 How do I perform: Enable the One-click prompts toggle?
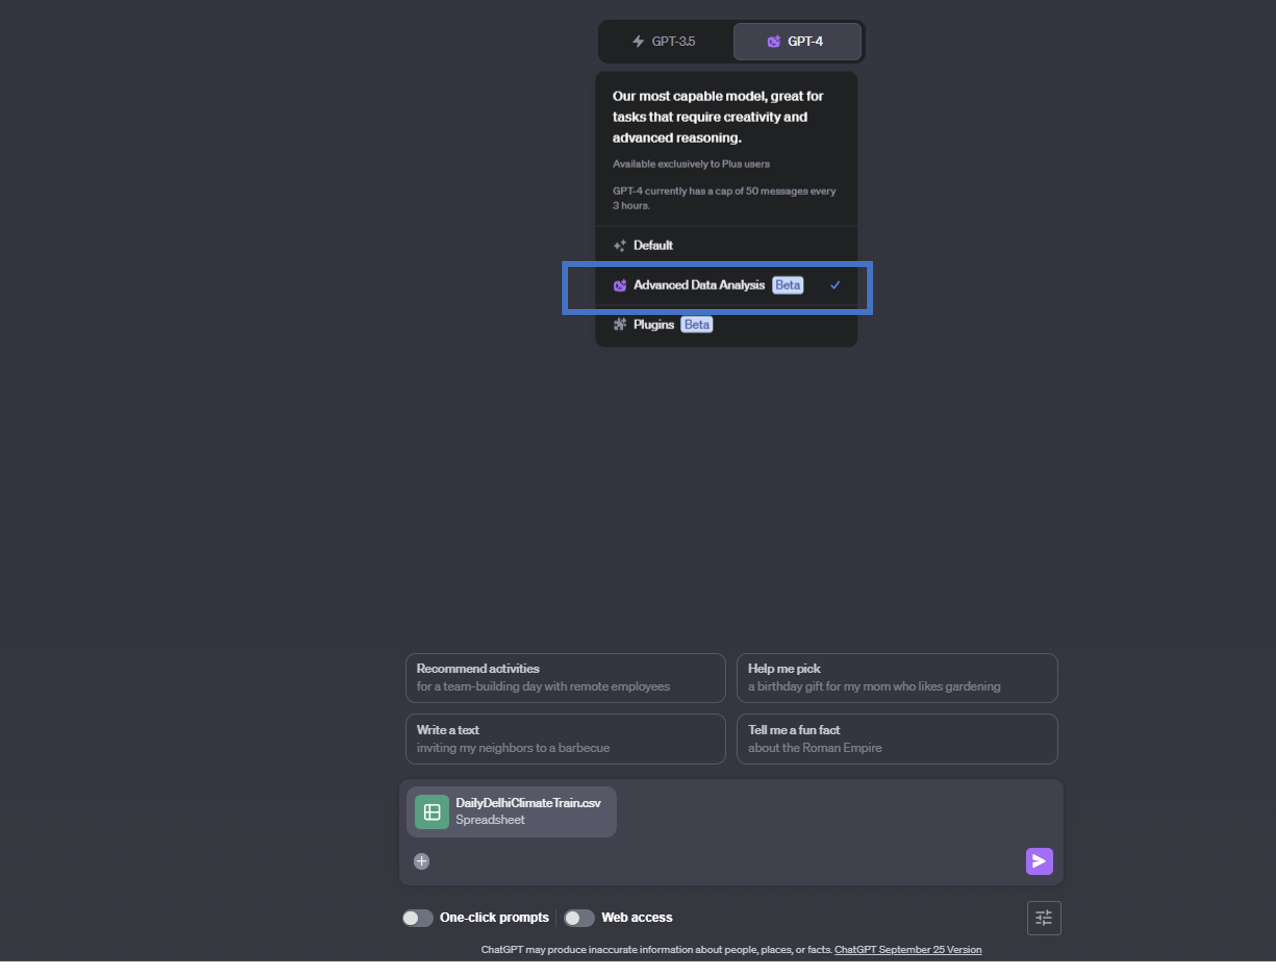[x=417, y=917]
